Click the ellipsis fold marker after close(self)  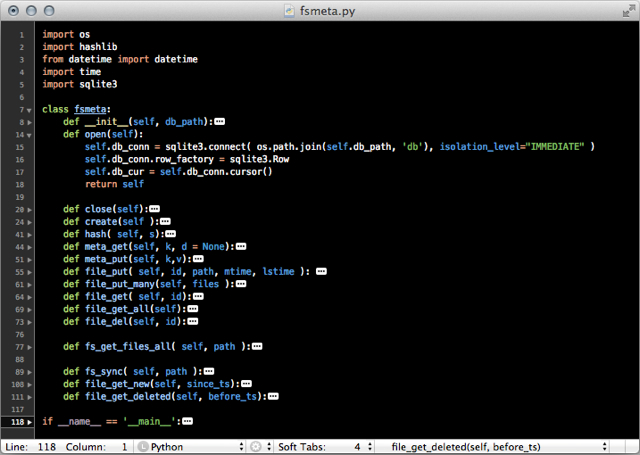click(x=154, y=209)
